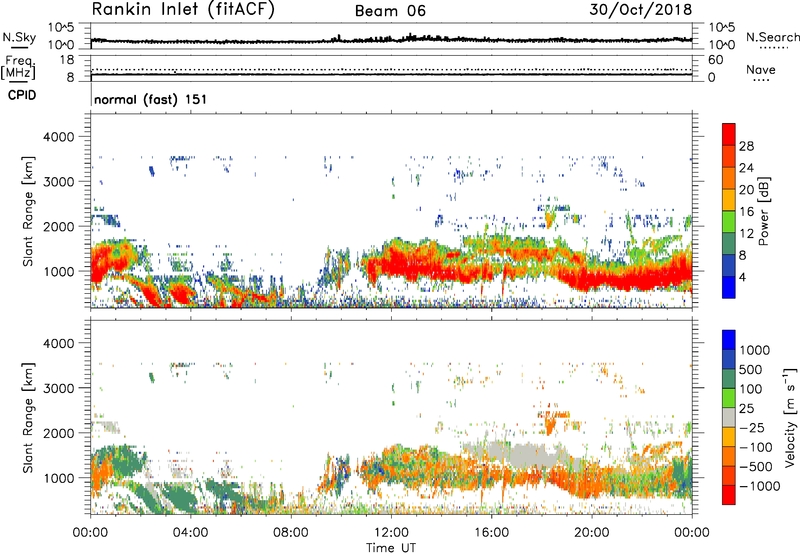The height and width of the screenshot is (554, 800).
Task: Click the 'Power [dB]' colorbar title
Action: 763,211
